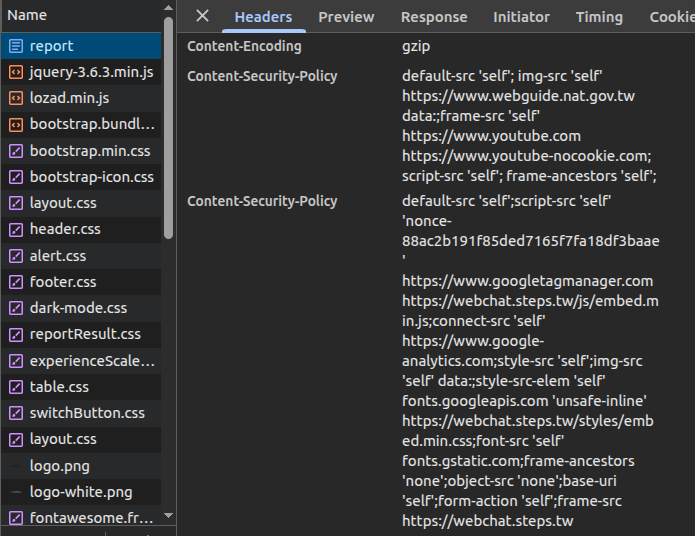Click the gzip header value
The width and height of the screenshot is (695, 536).
(x=416, y=47)
